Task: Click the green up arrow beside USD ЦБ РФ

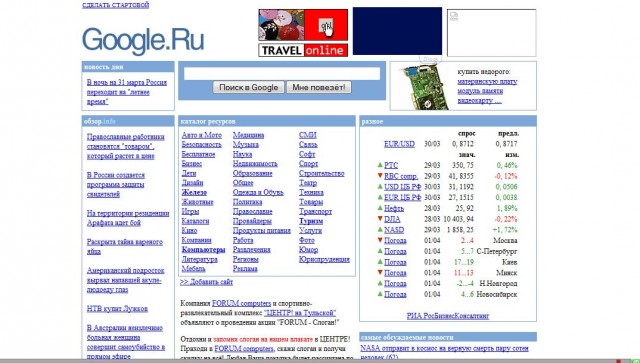Action: (x=380, y=187)
